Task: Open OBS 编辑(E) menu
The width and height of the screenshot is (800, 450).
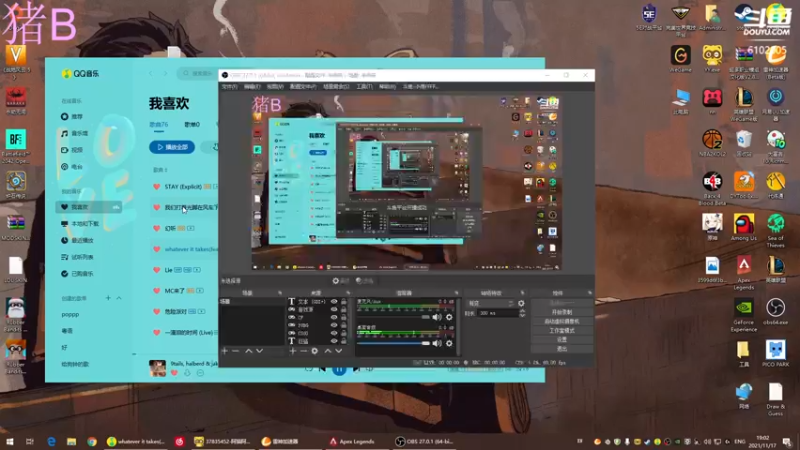Action: pos(252,87)
